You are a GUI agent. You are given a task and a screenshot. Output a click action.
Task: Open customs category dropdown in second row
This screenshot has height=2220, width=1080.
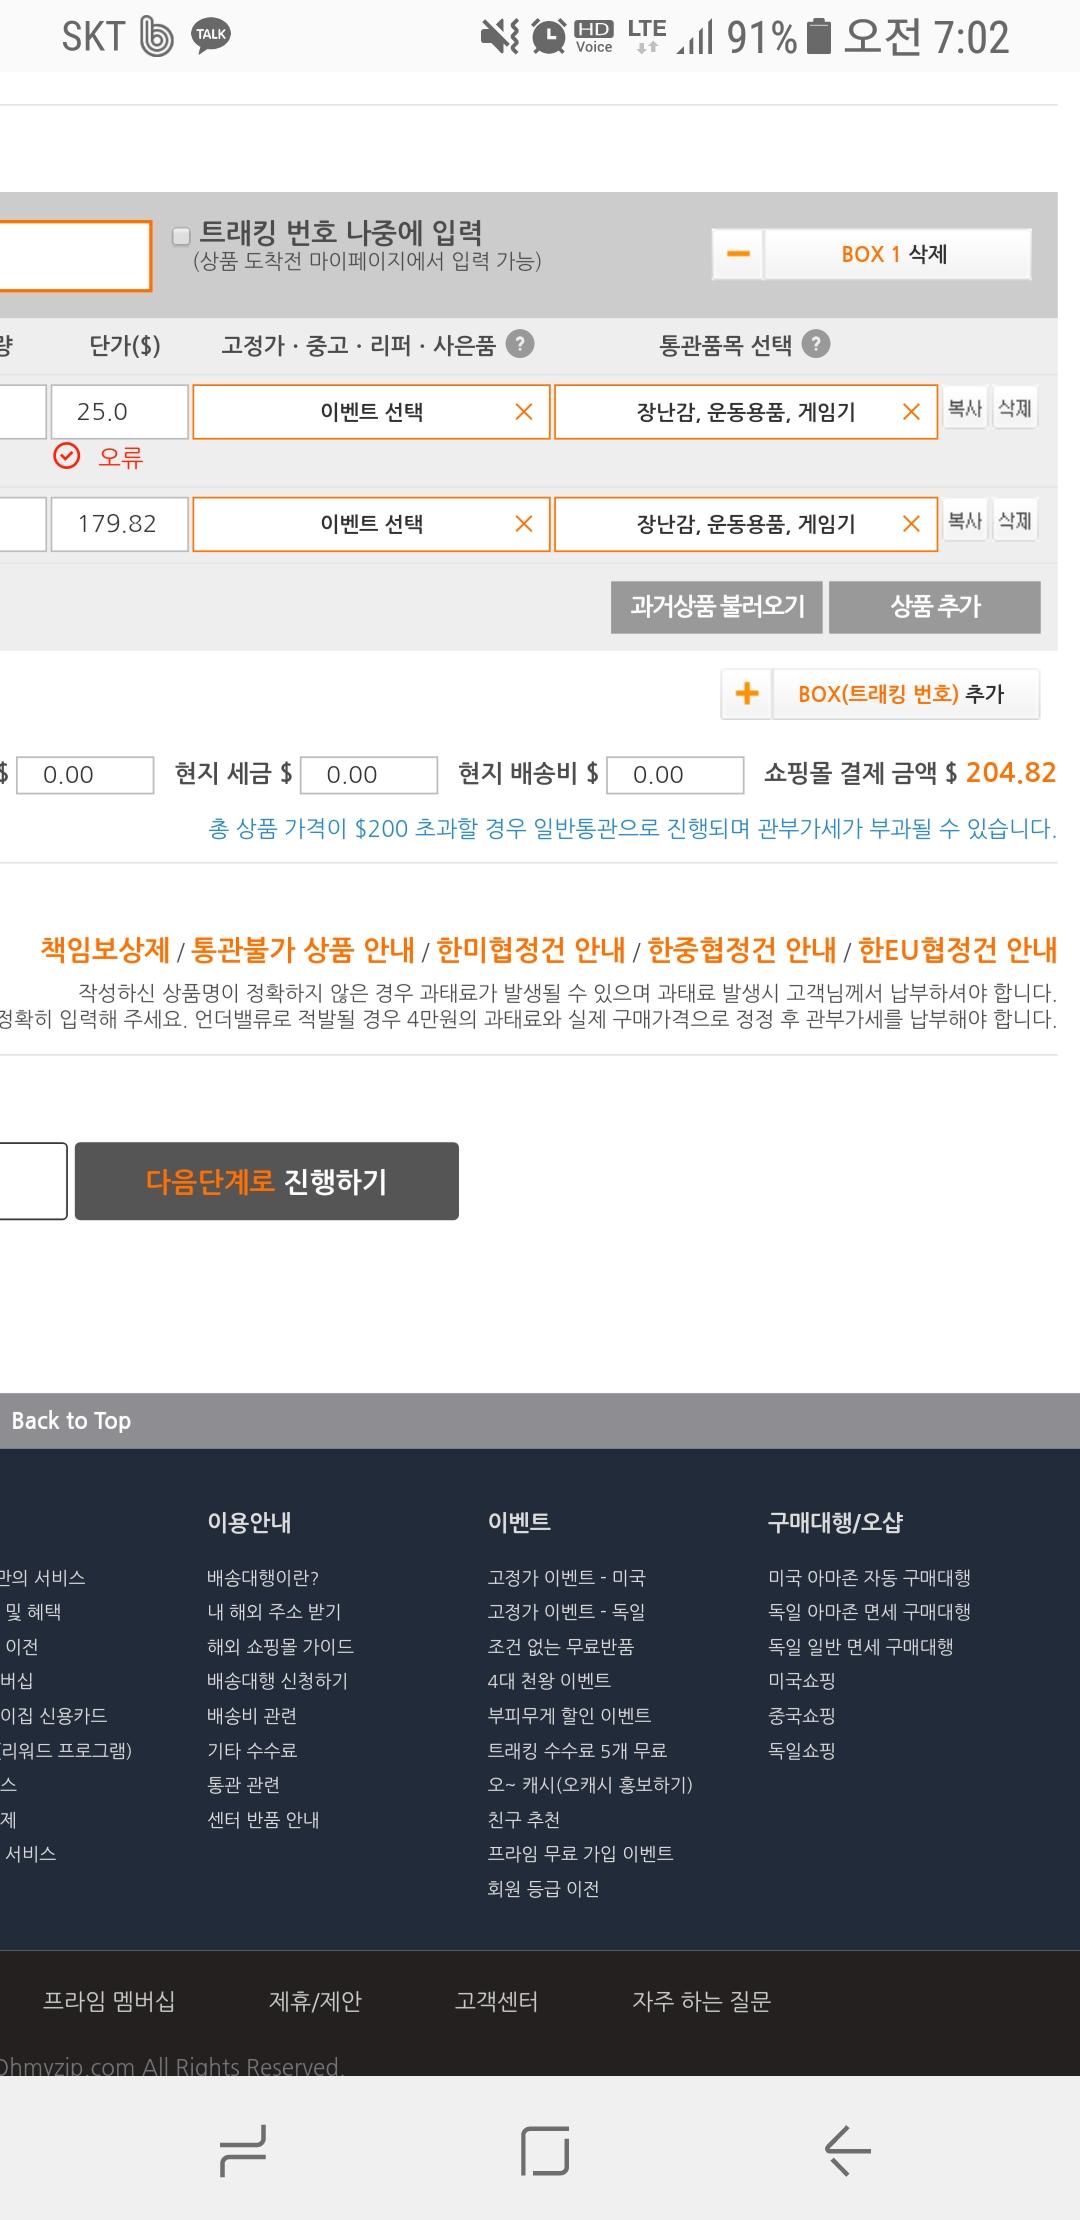pyautogui.click(x=745, y=524)
